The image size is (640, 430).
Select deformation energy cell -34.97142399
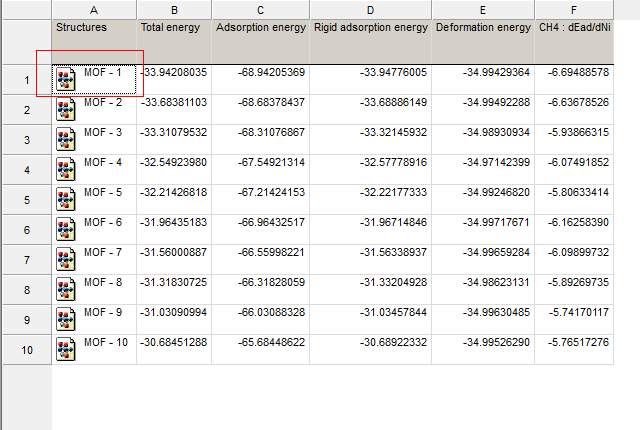[483, 170]
